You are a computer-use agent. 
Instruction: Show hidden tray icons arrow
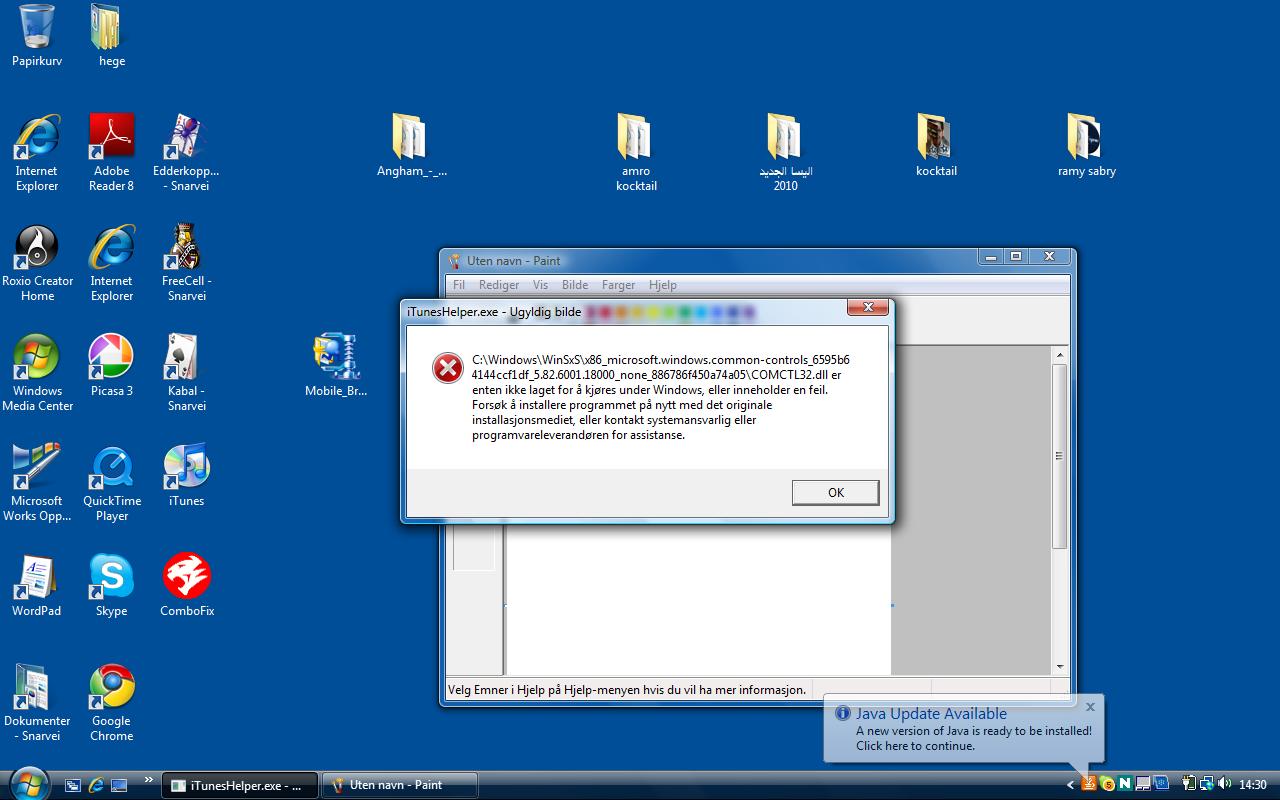(1070, 785)
